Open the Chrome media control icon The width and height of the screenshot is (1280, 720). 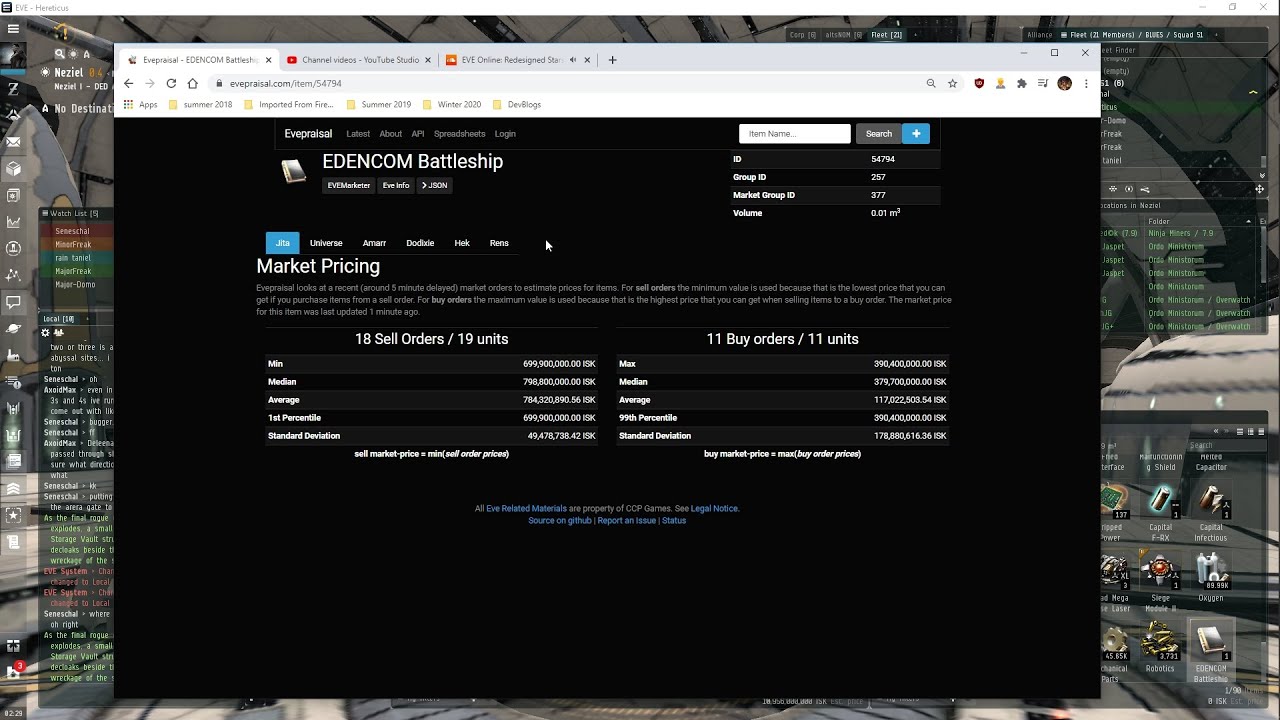pyautogui.click(x=1043, y=84)
